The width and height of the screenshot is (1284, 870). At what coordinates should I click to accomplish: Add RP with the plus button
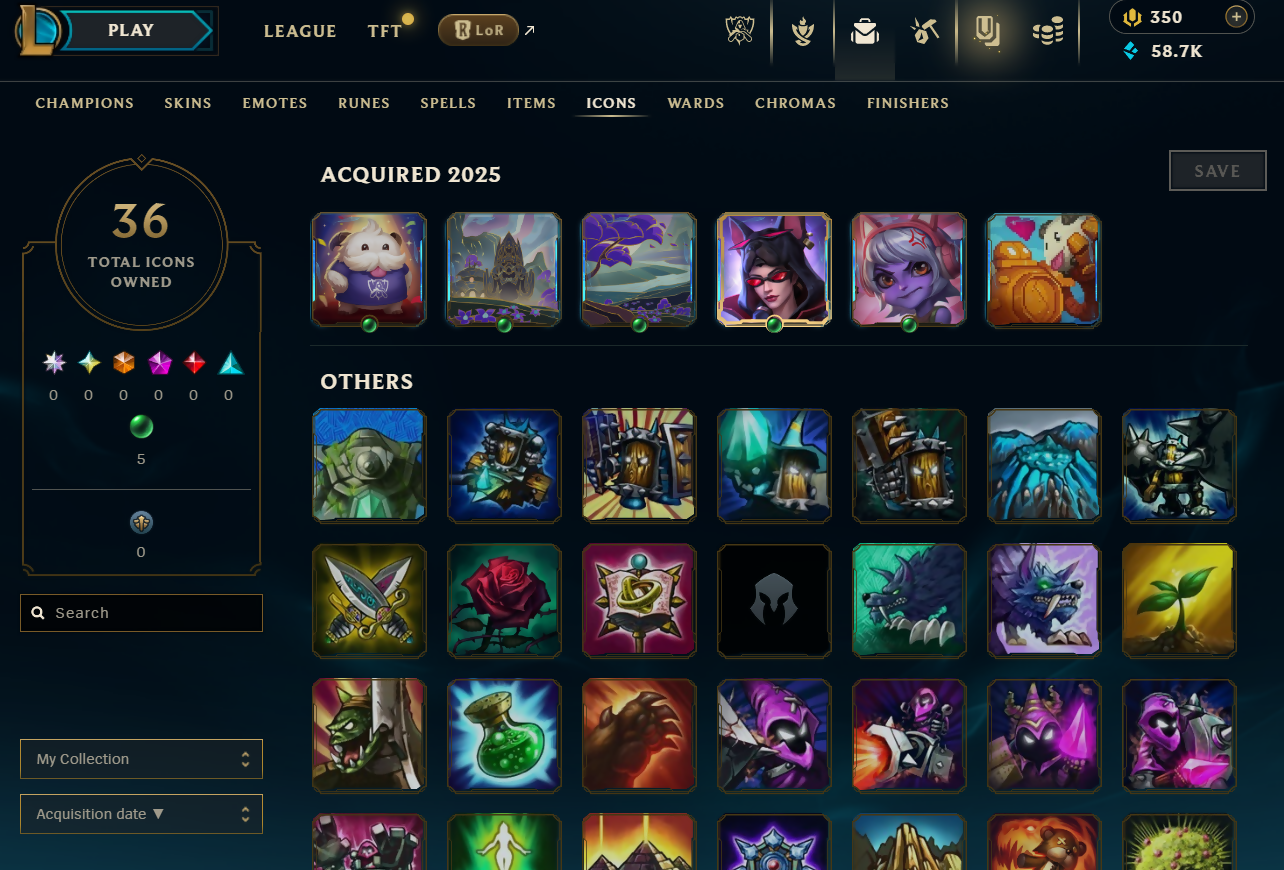(1237, 17)
